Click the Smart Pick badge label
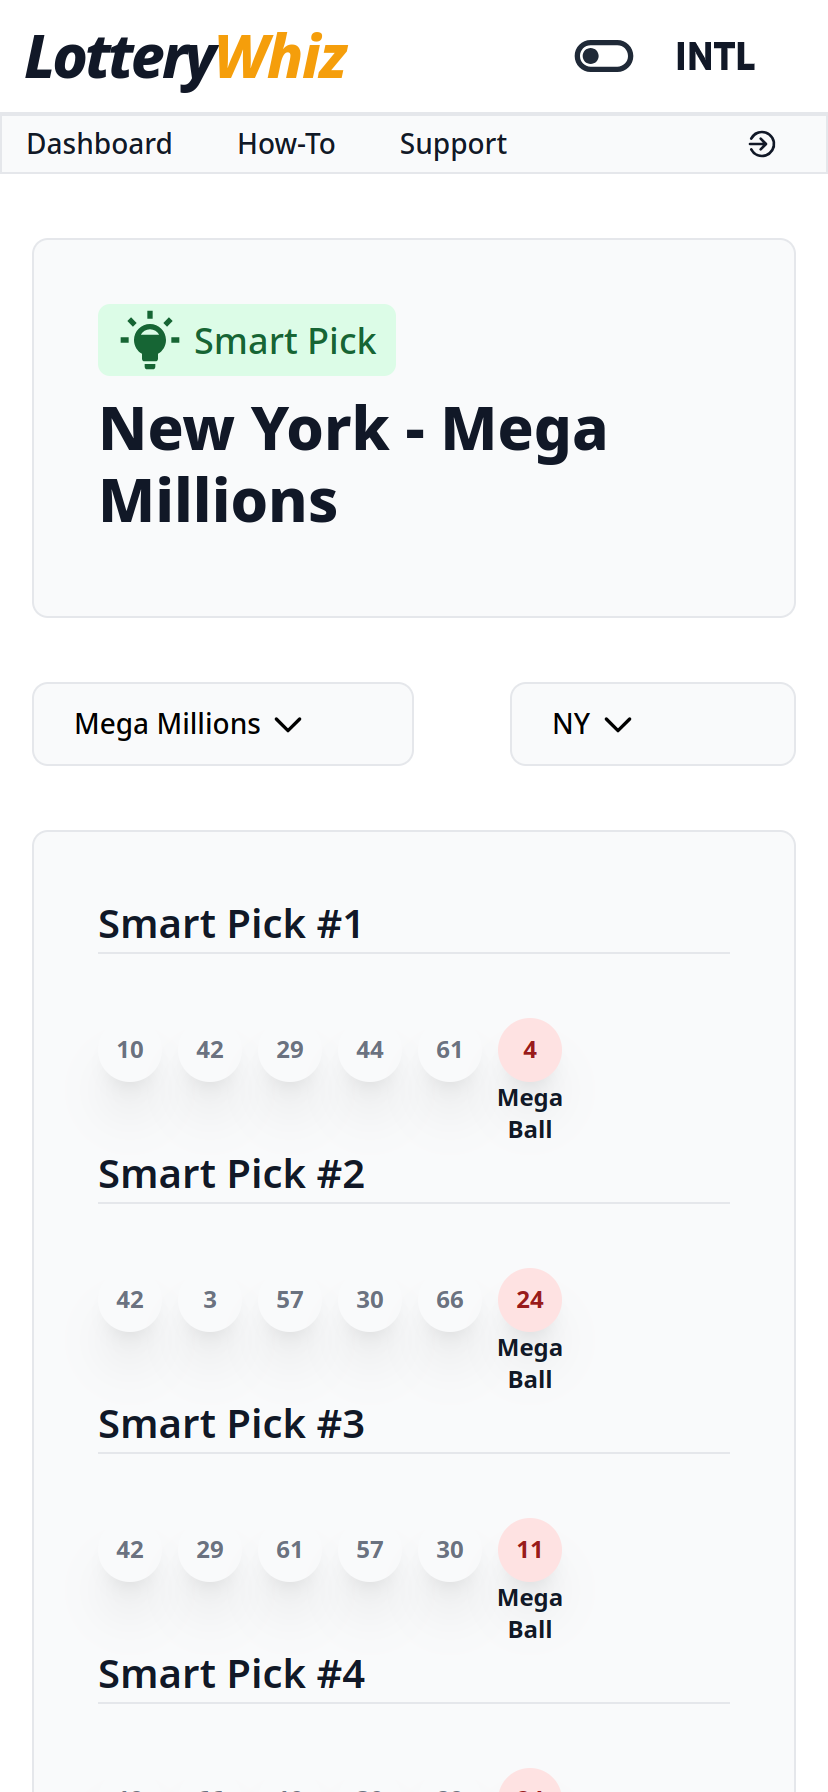This screenshot has width=828, height=1792. pyautogui.click(x=285, y=341)
